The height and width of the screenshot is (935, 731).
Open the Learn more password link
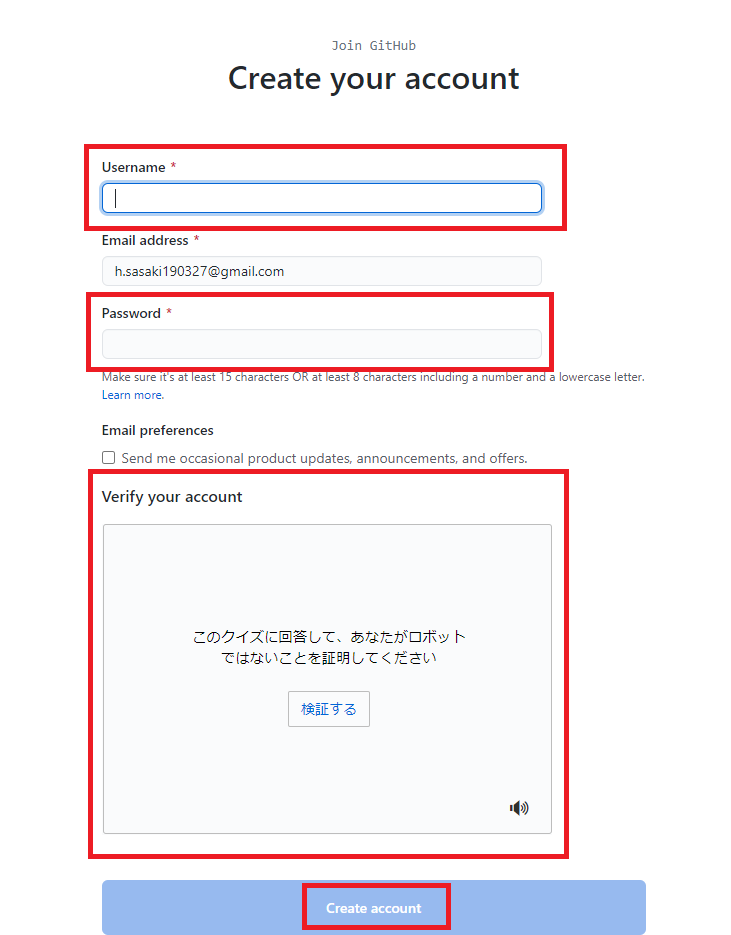pos(132,395)
